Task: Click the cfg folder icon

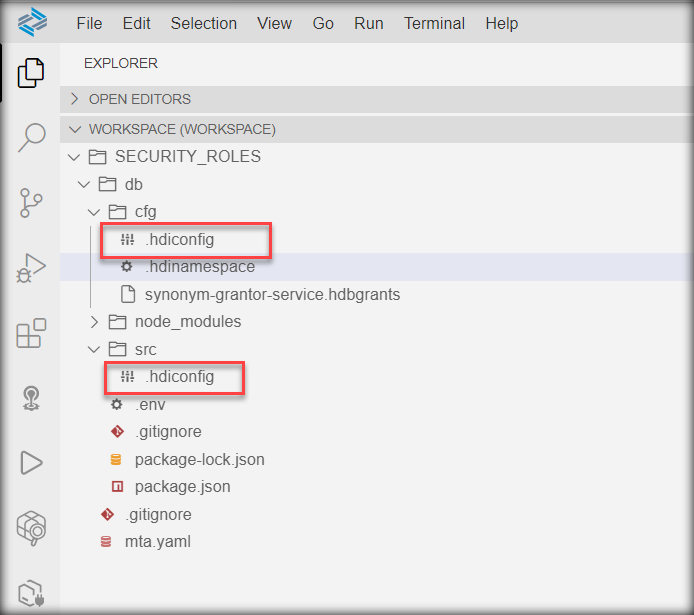Action: click(117, 212)
